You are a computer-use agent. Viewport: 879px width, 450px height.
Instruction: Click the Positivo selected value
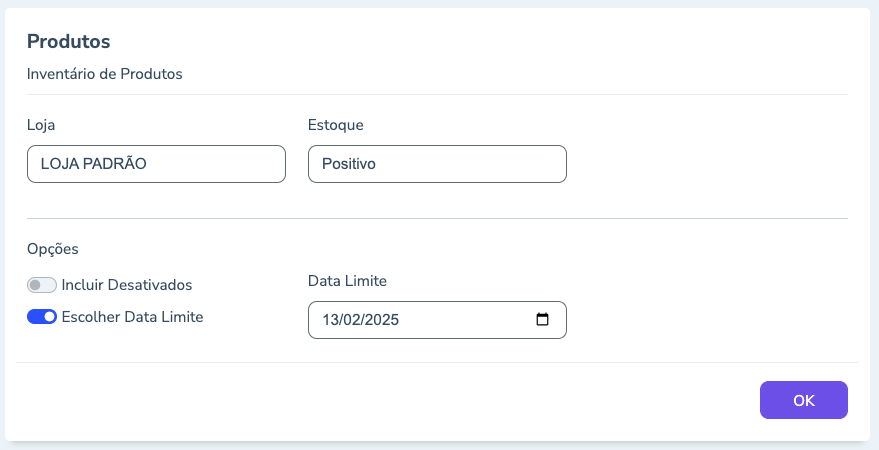[x=348, y=164]
